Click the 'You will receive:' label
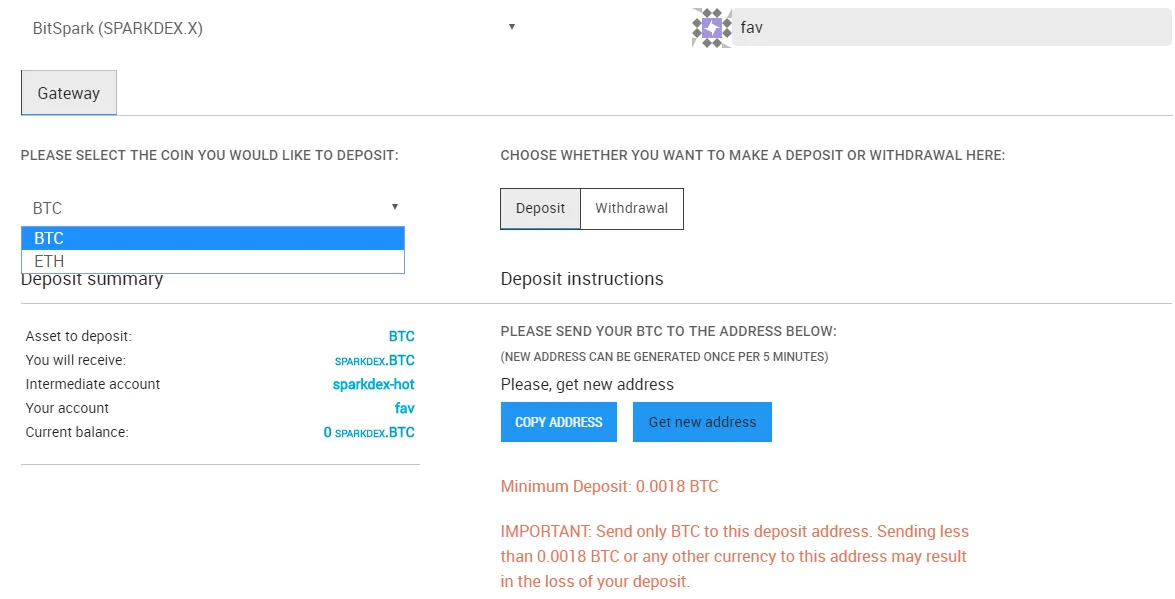The image size is (1175, 599). coord(76,361)
